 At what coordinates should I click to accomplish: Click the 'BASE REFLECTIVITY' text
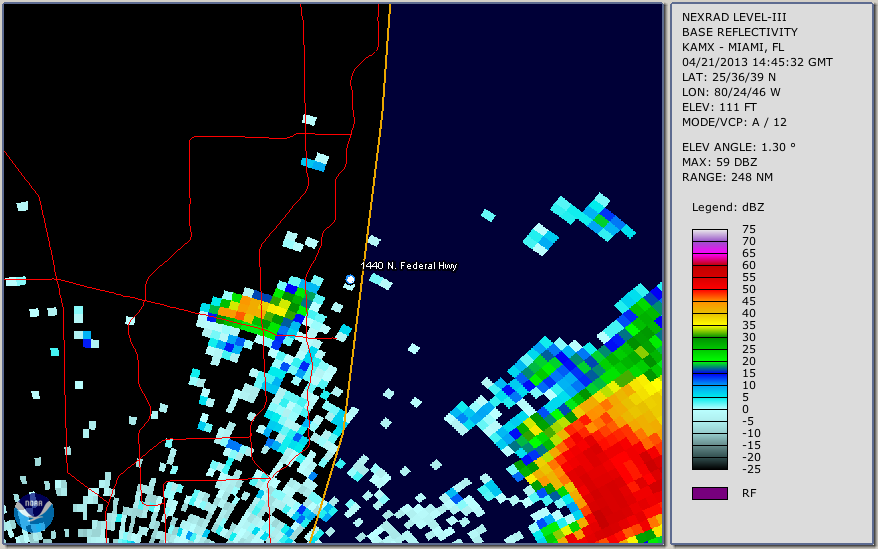click(739, 32)
